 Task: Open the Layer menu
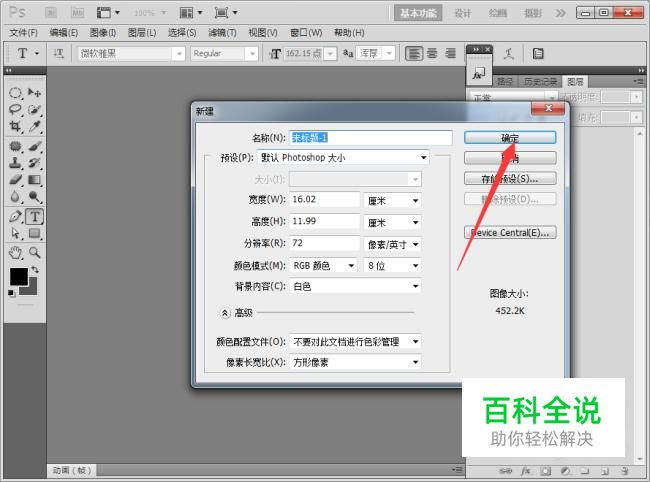click(142, 32)
